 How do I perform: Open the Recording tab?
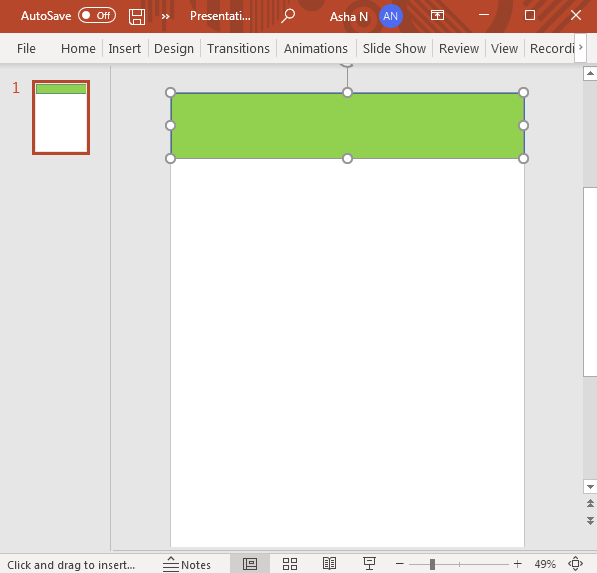pyautogui.click(x=552, y=48)
